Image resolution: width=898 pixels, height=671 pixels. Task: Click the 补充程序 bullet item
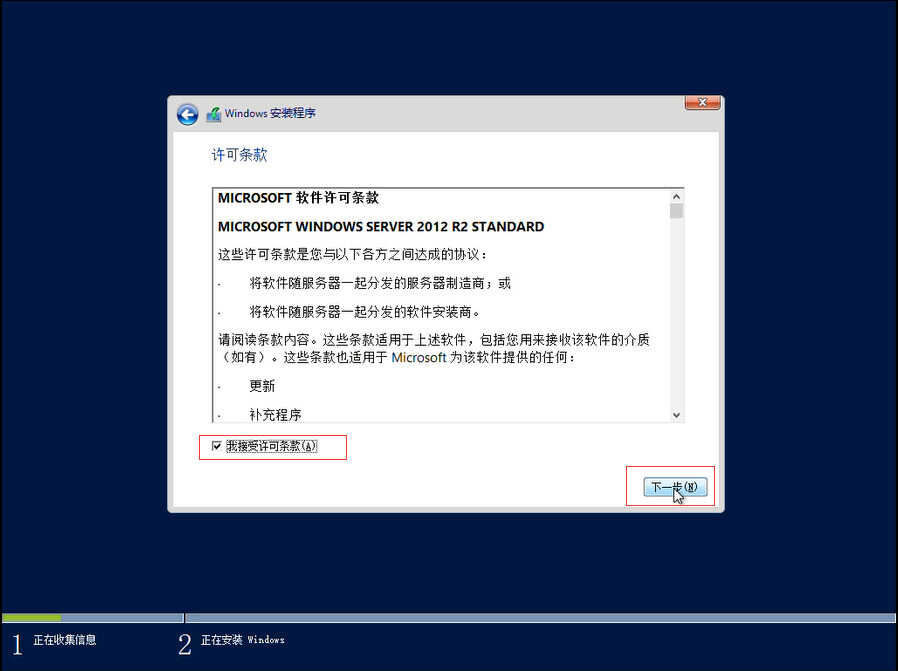pos(275,415)
